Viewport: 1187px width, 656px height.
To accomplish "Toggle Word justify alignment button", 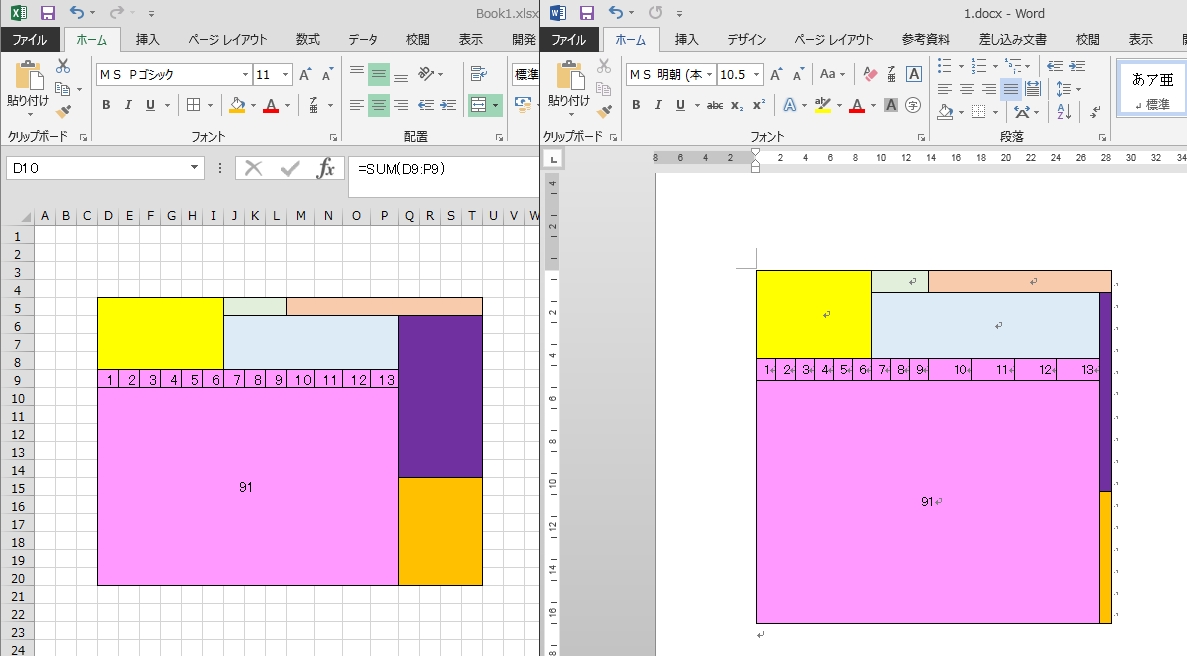I will point(1011,89).
